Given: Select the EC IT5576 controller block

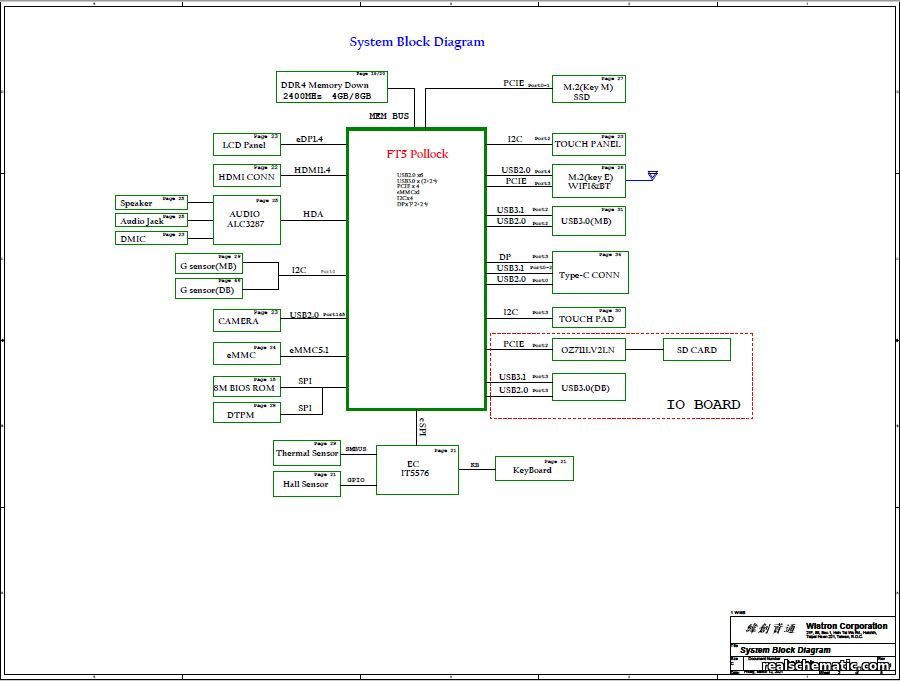Looking at the screenshot, I should coord(417,469).
